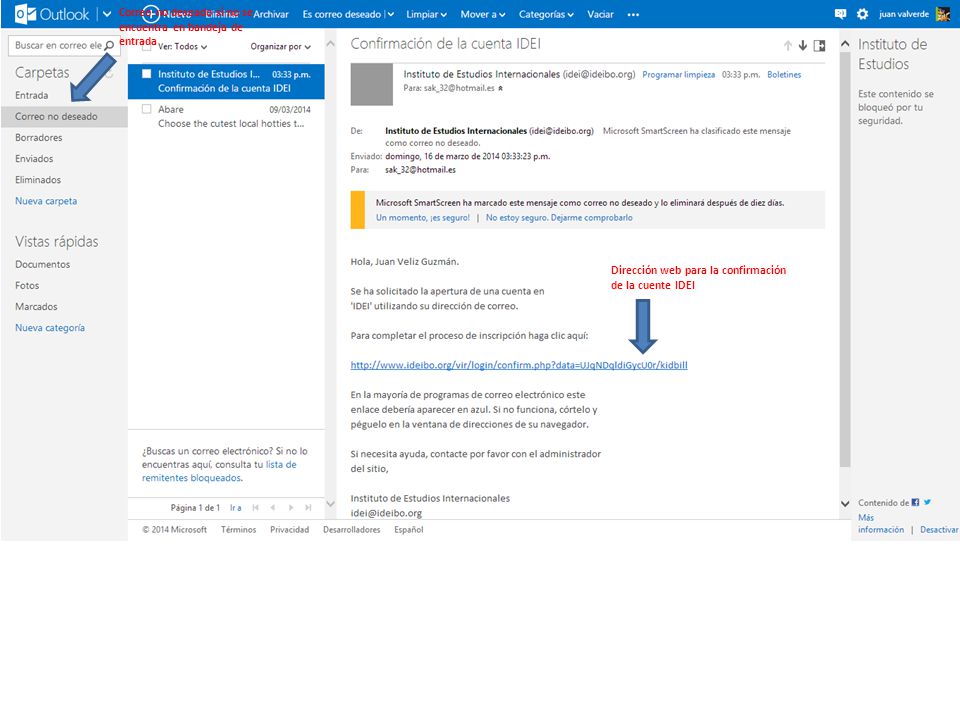
Task: Open the ideibo.org confirmation URL link
Action: point(519,365)
